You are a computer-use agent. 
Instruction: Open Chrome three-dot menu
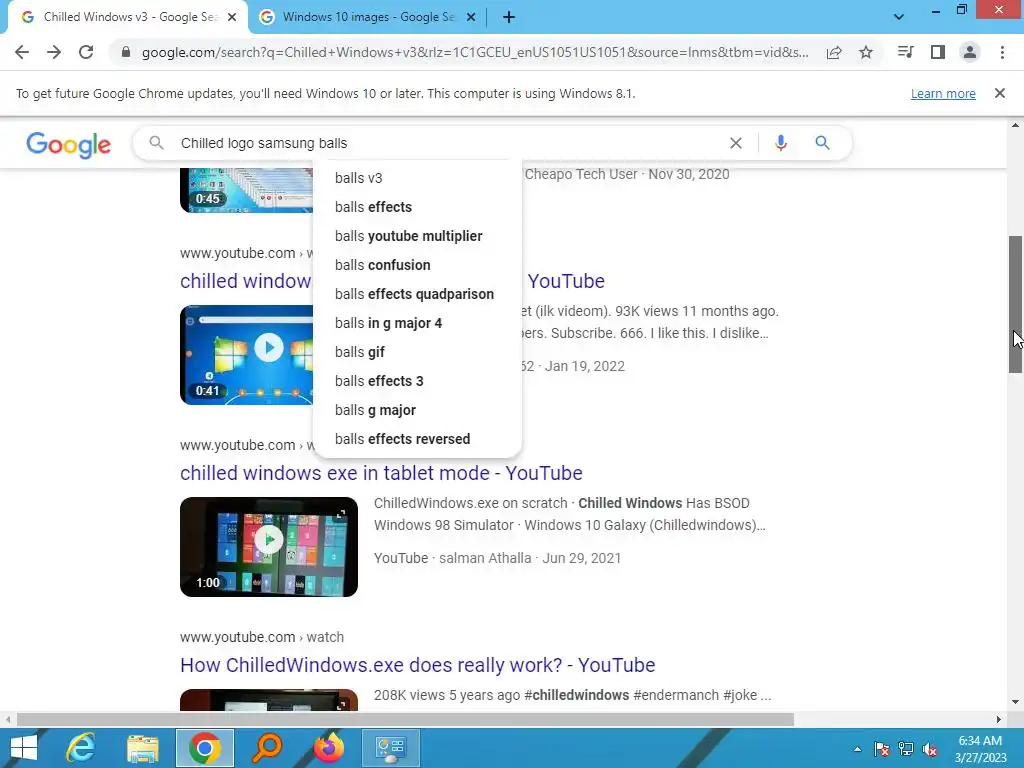1002,52
